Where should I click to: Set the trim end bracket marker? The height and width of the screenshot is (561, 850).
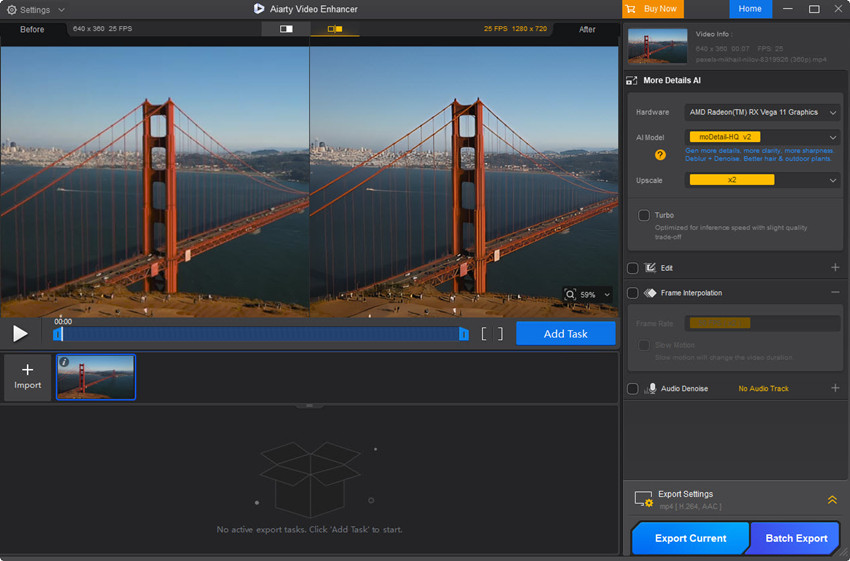coord(500,334)
